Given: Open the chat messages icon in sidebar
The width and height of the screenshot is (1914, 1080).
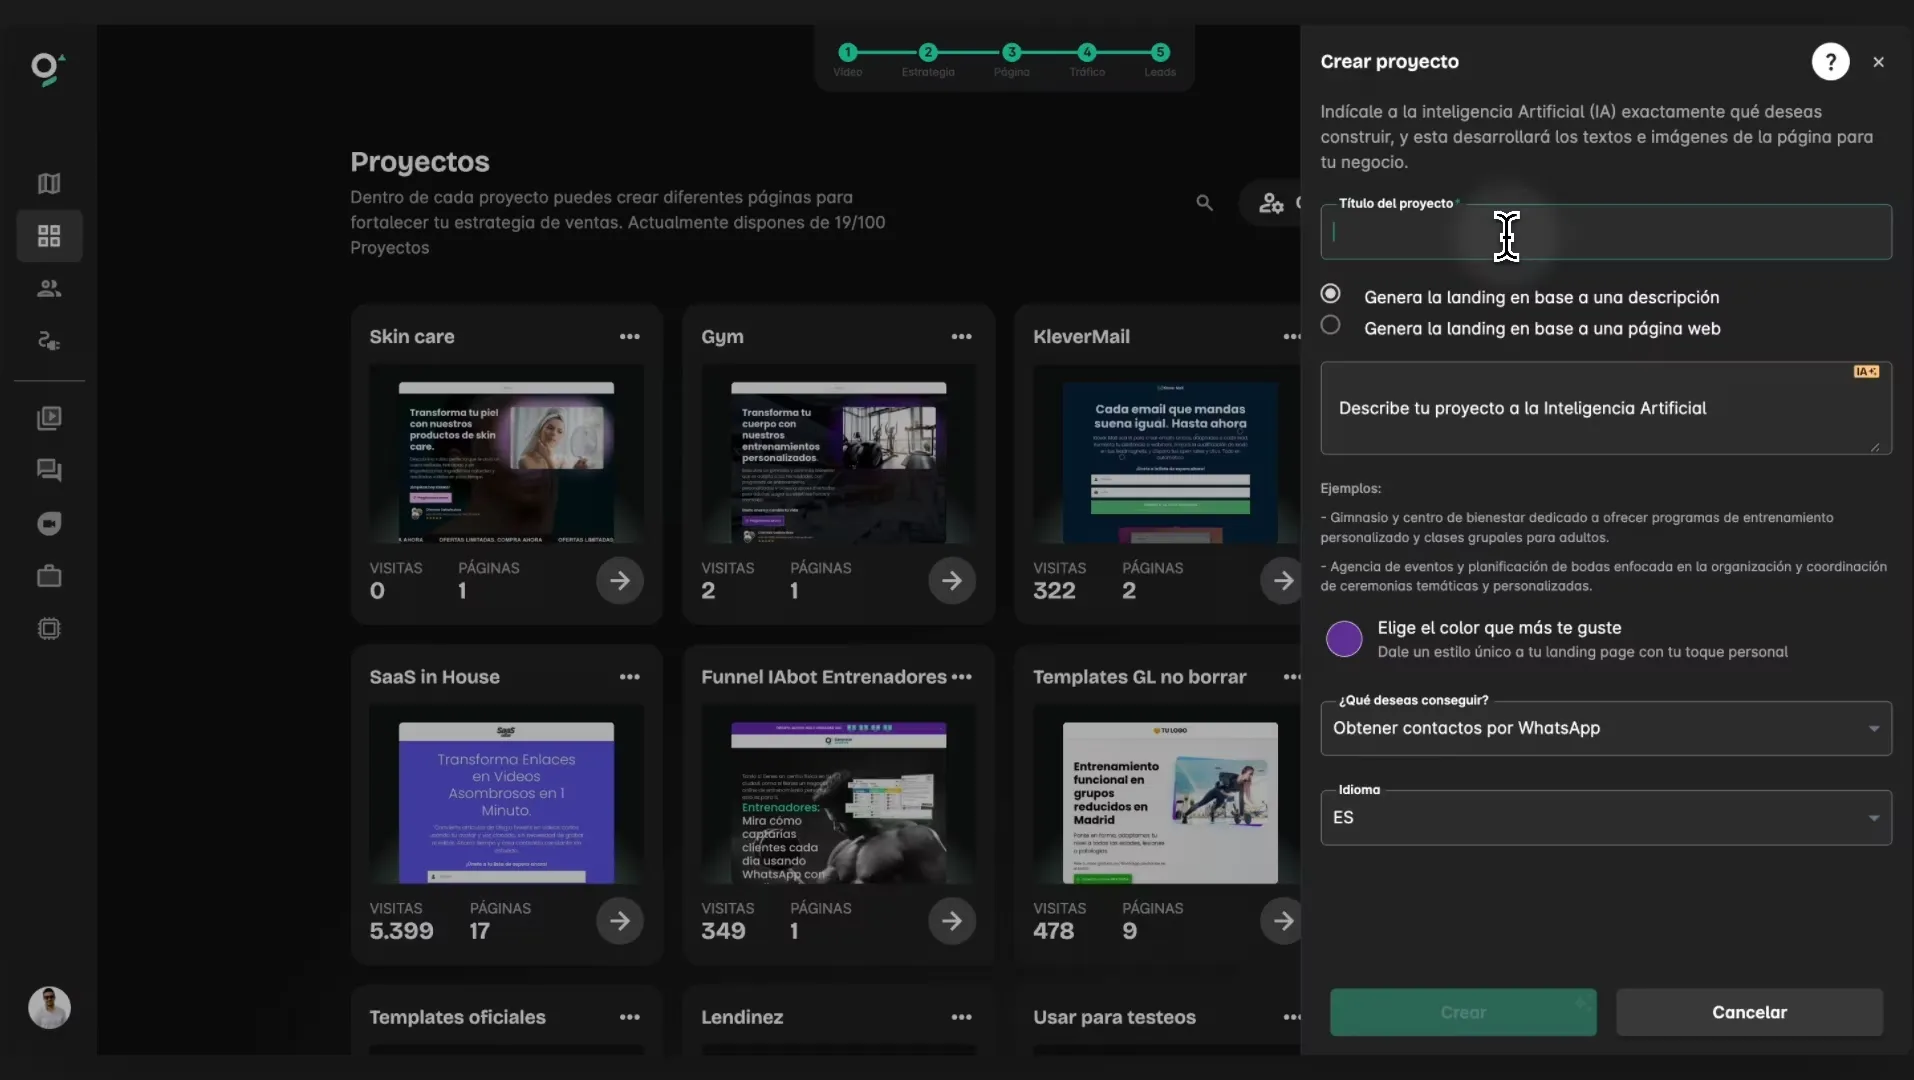Looking at the screenshot, I should tap(49, 471).
